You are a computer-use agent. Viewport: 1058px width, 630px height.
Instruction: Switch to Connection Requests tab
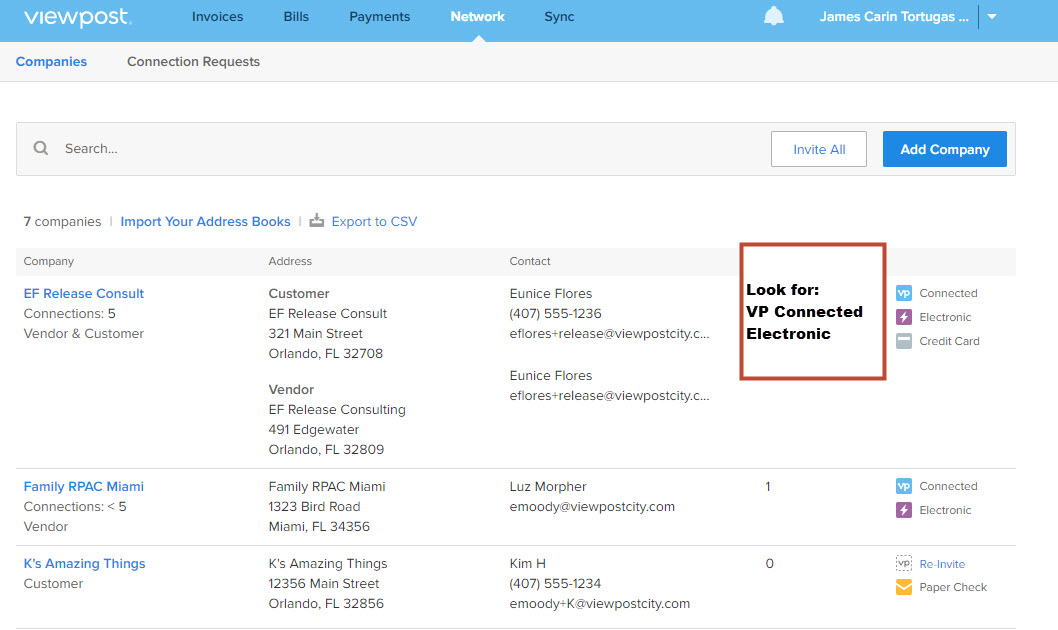[x=193, y=61]
